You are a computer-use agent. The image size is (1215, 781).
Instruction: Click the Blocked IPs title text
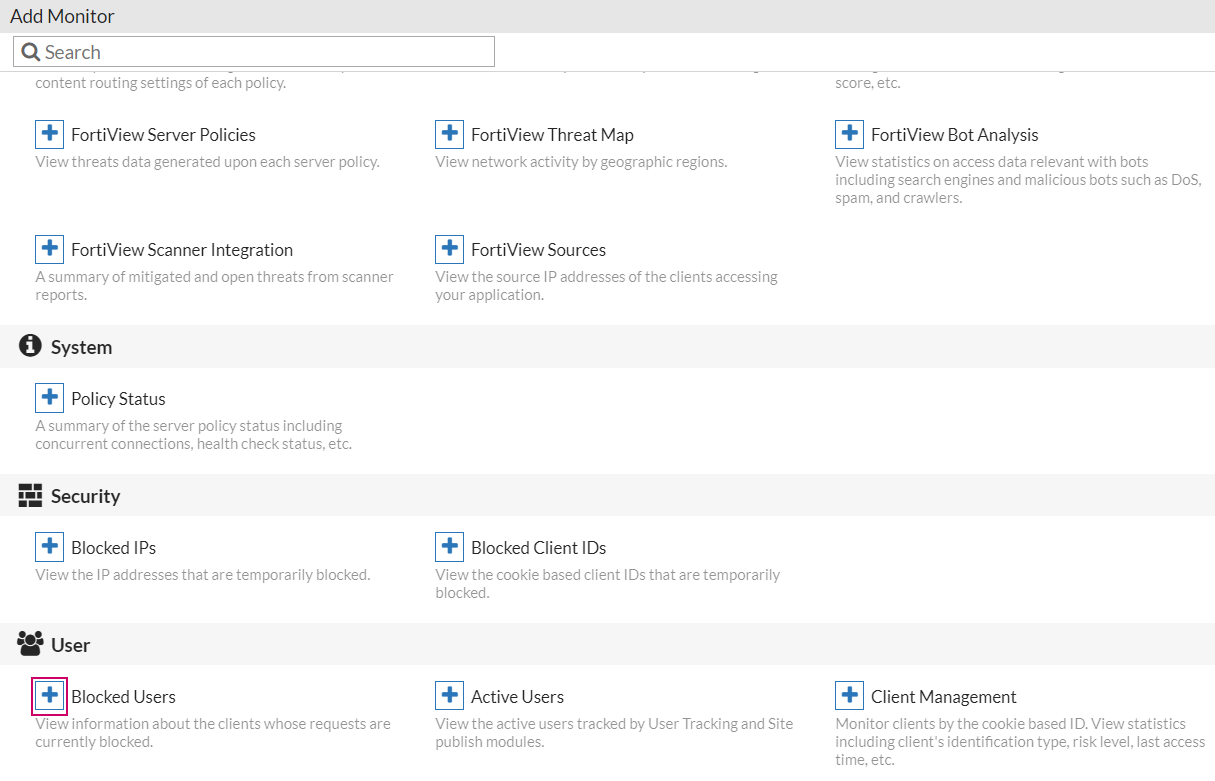click(x=113, y=548)
